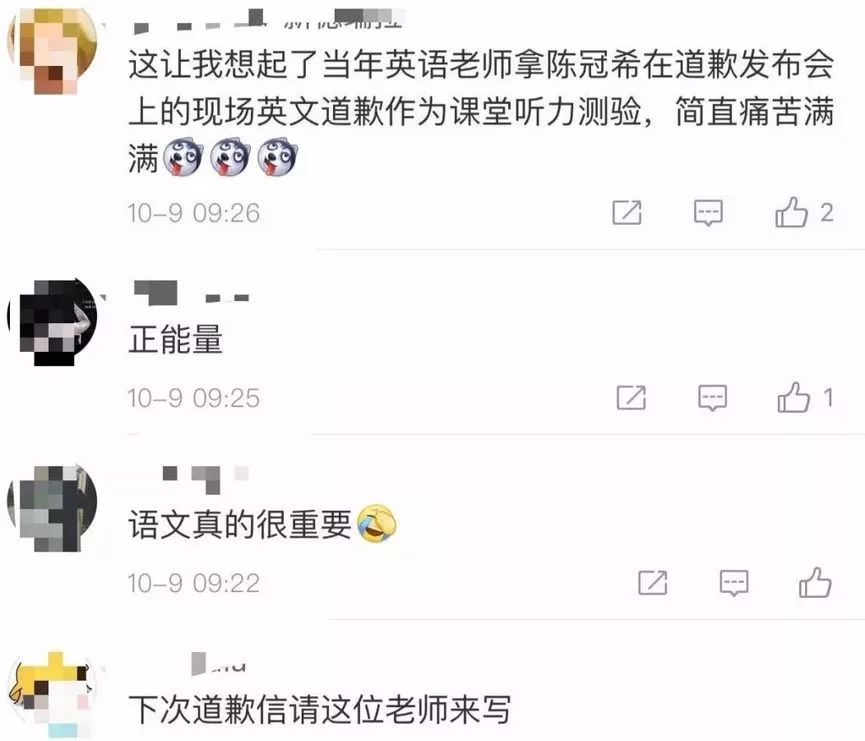This screenshot has height=741, width=865.
Task: Like the comment showing 2 likes
Action: pyautogui.click(x=791, y=212)
